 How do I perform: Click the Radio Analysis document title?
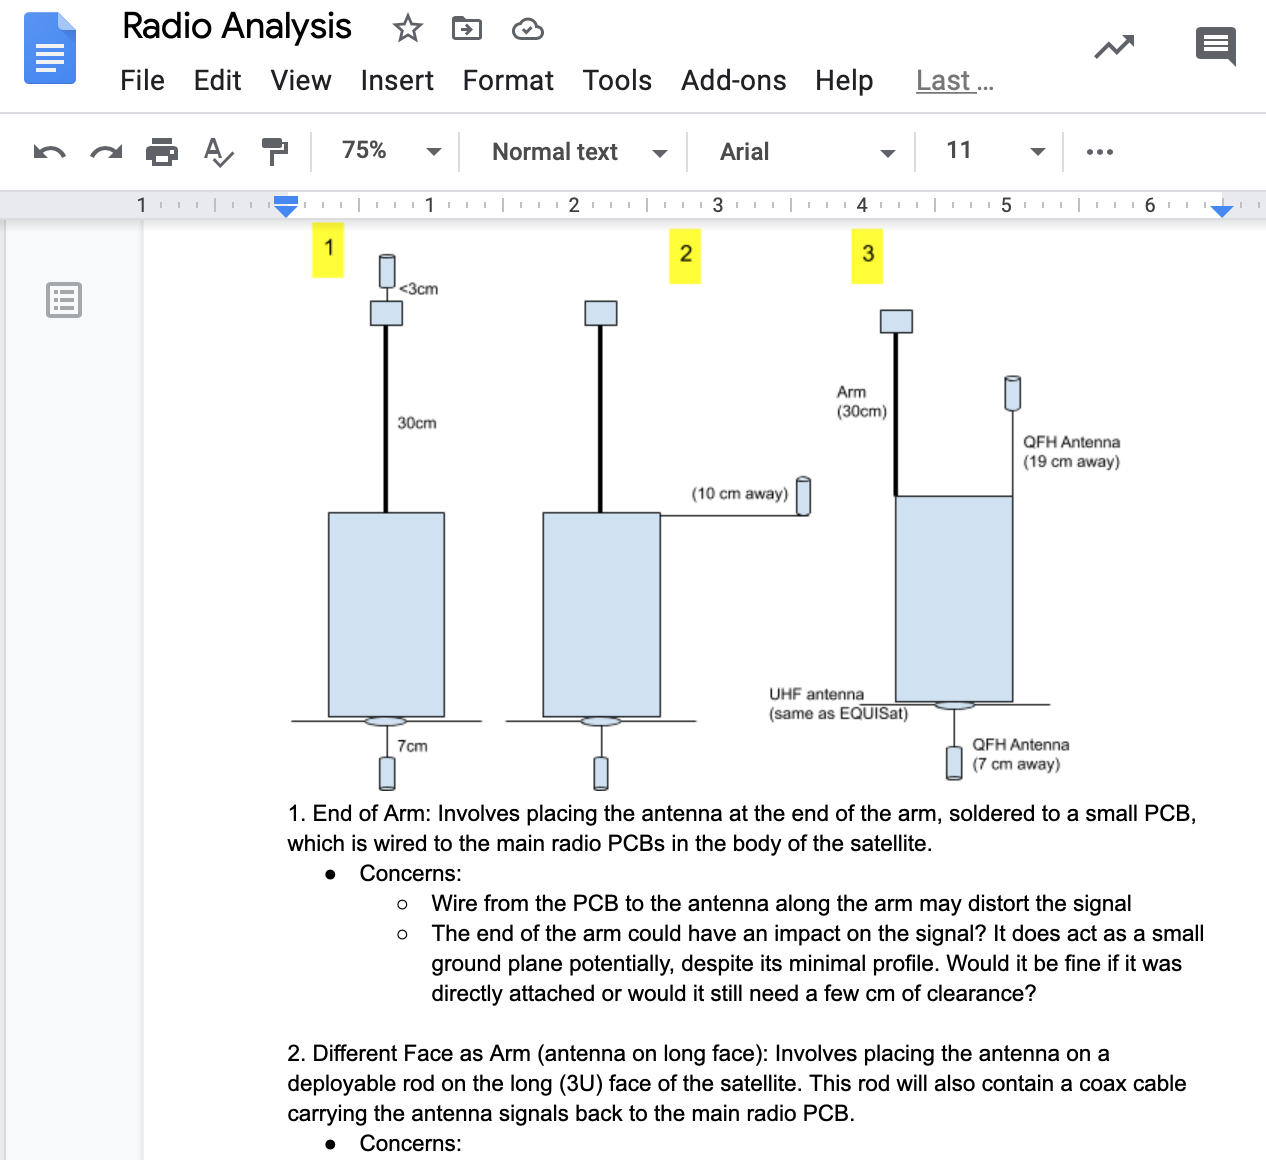point(237,27)
